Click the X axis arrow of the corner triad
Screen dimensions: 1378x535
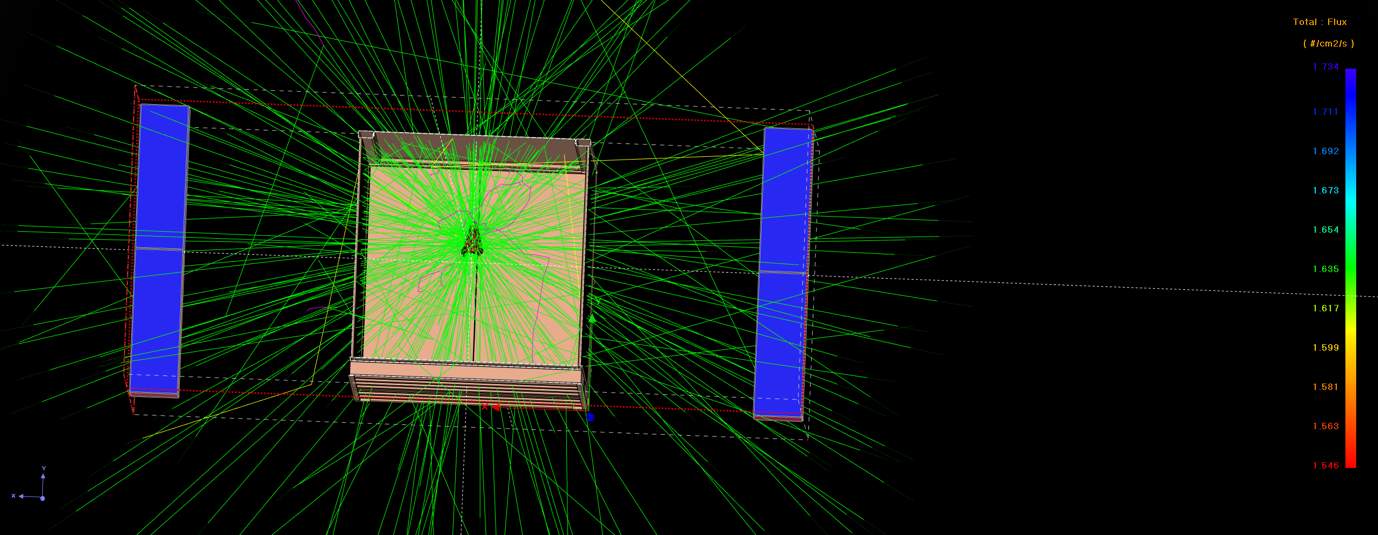click(16, 496)
